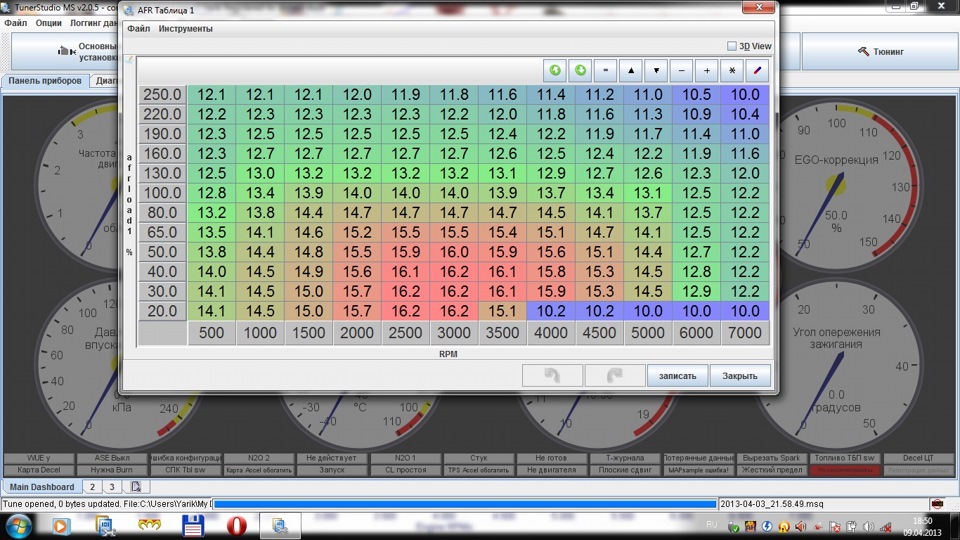Viewport: 960px width, 540px height.
Task: Enable the 3D View checkbox
Action: pos(732,46)
